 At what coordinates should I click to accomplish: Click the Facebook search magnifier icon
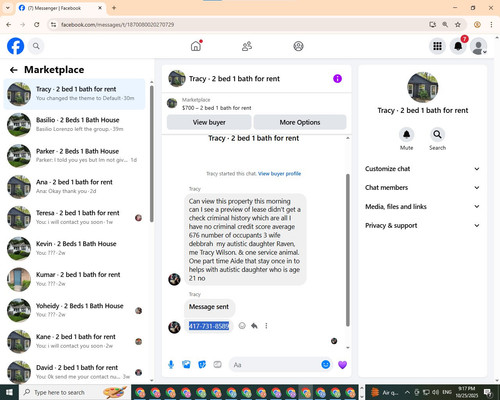[36, 46]
